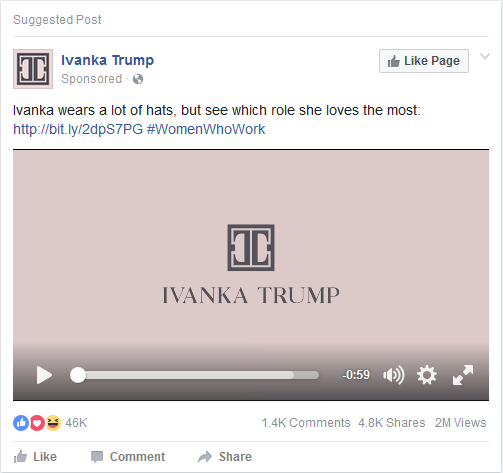Click the laughing haha reaction icon
Image resolution: width=503 pixels, height=473 pixels.
(x=53, y=423)
